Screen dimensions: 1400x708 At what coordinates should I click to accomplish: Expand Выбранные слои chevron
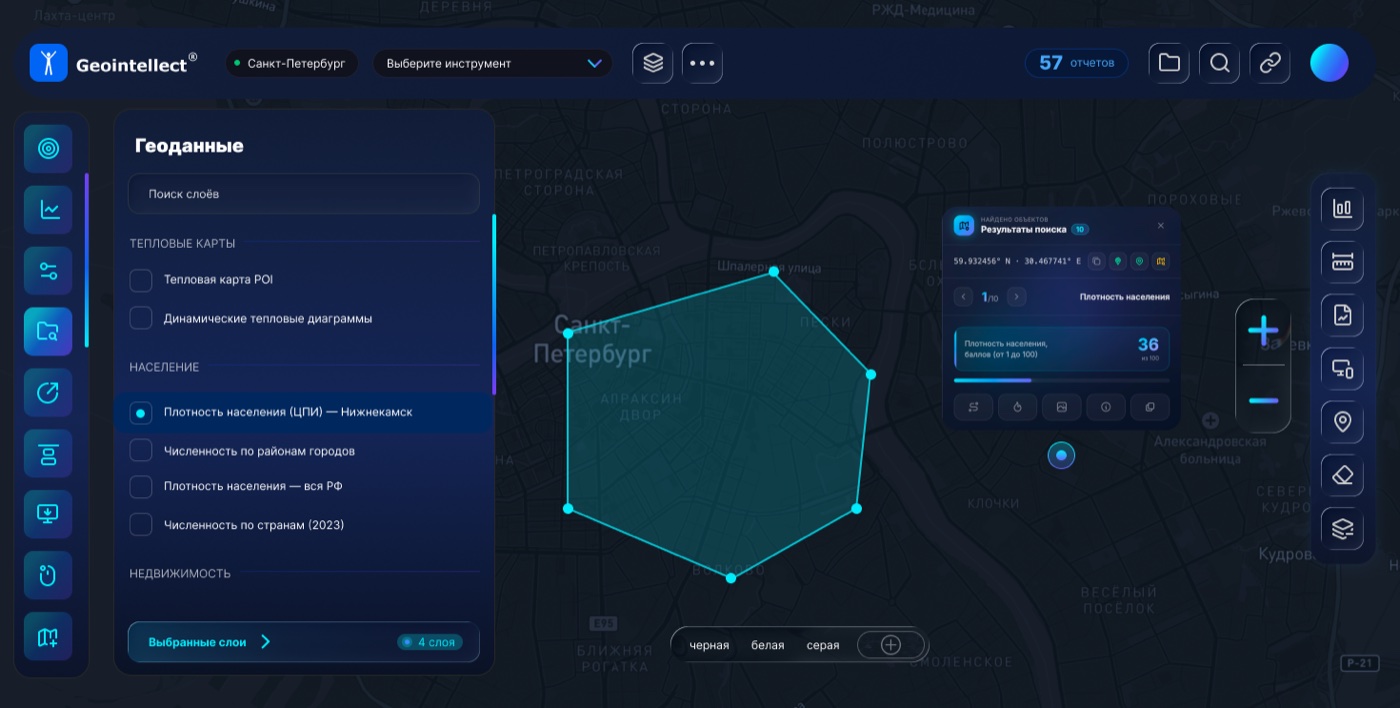tap(266, 642)
